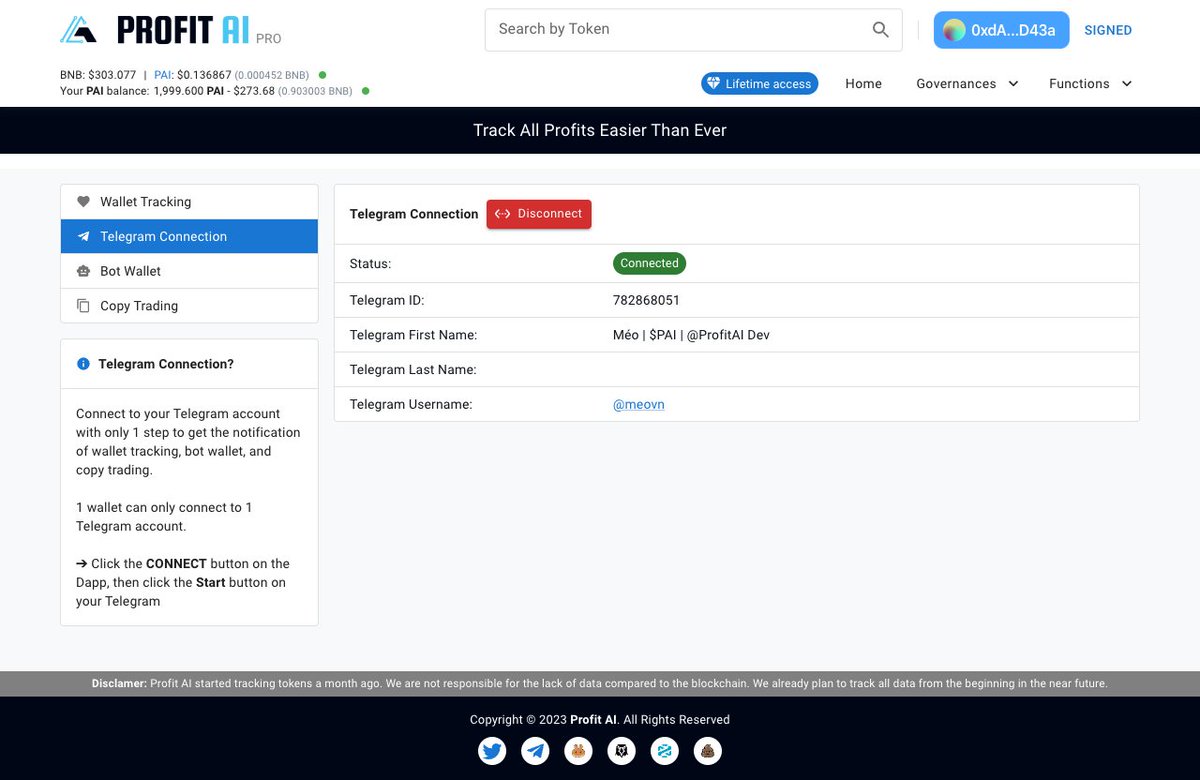Image resolution: width=1200 pixels, height=780 pixels.
Task: Click the 0xdA...D43a wallet button
Action: point(1001,30)
